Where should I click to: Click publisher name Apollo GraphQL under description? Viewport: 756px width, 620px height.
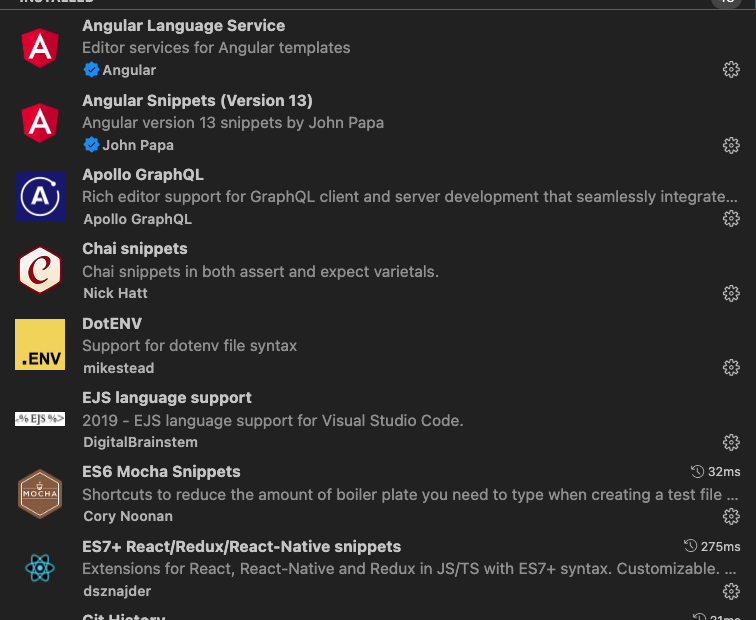coord(137,219)
